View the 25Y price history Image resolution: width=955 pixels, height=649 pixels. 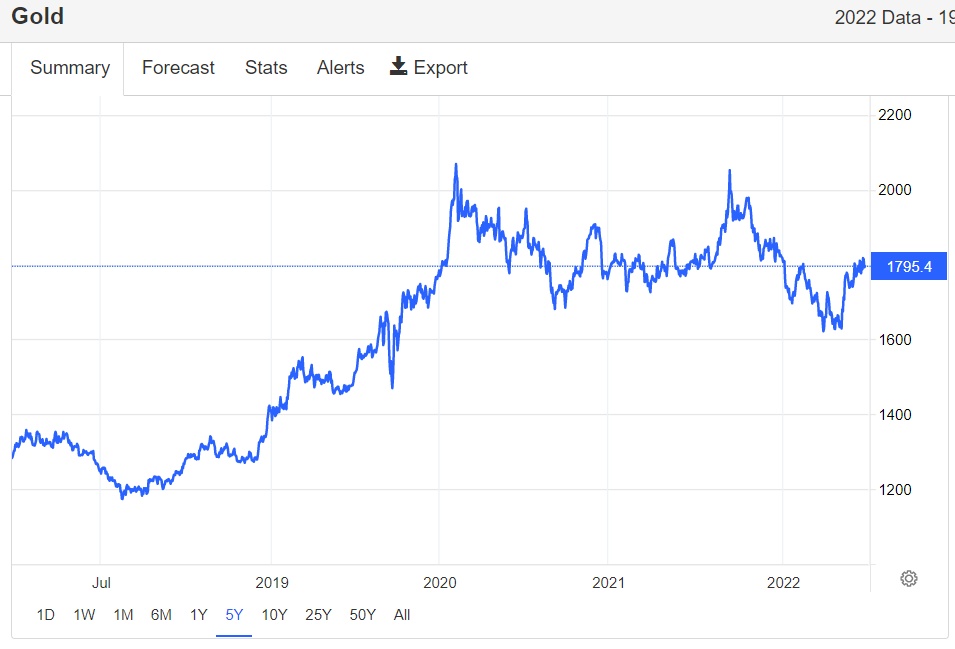pos(318,615)
